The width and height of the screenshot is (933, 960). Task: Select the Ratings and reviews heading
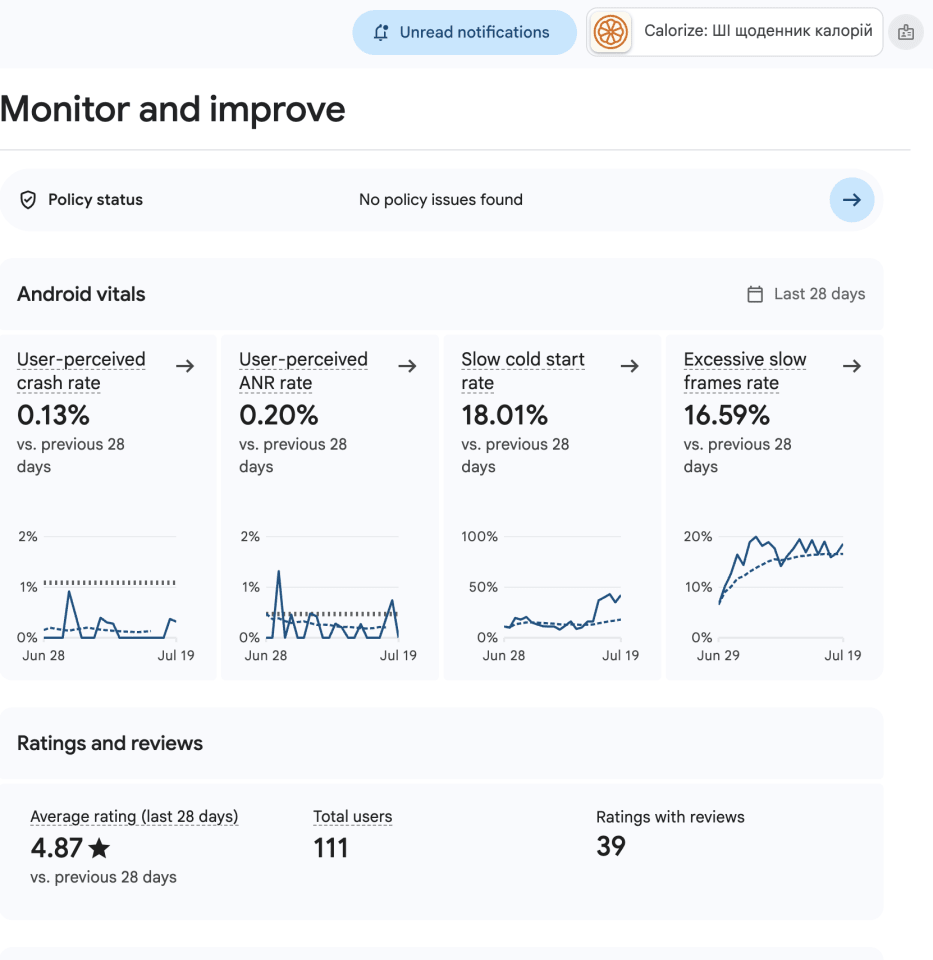110,743
